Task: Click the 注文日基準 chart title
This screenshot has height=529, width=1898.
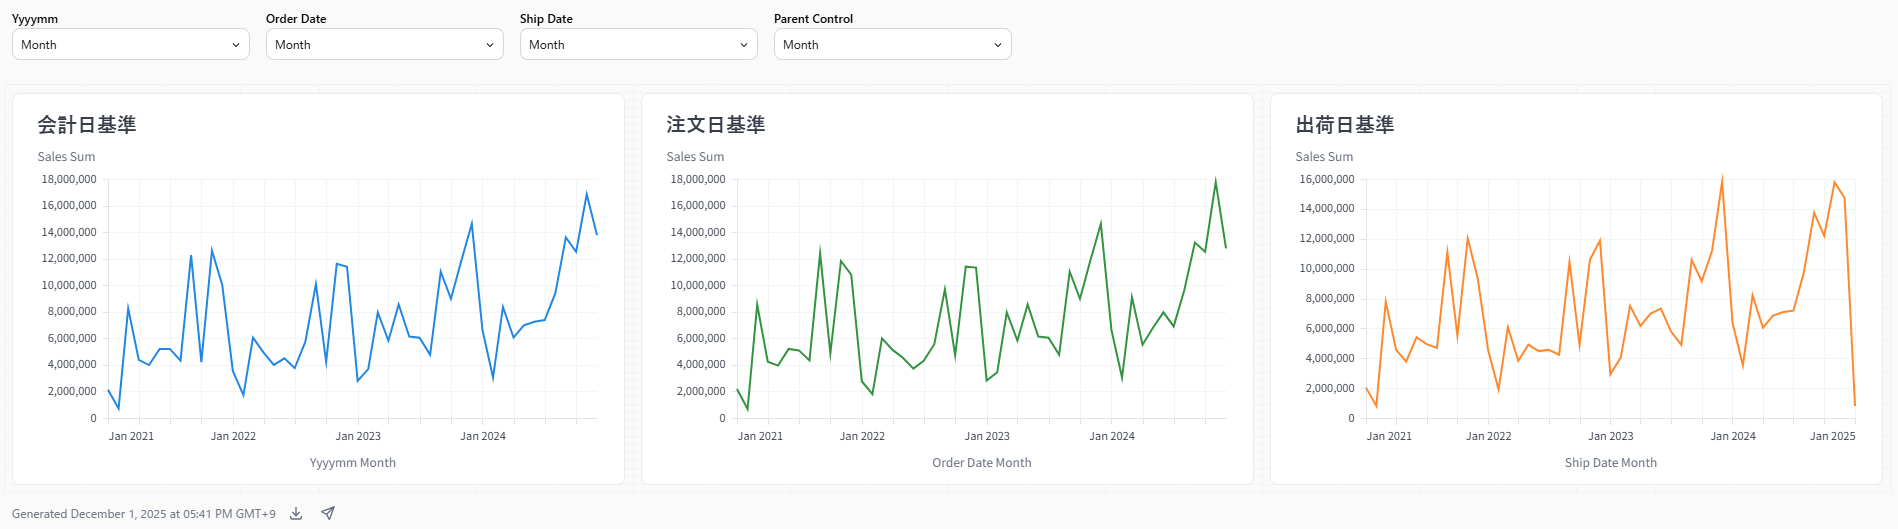Action: tap(716, 125)
